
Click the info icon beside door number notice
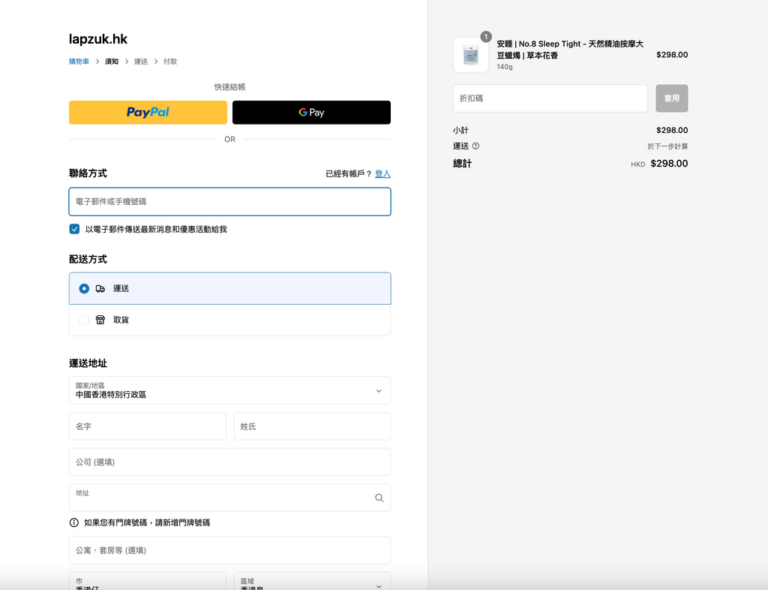pyautogui.click(x=74, y=522)
